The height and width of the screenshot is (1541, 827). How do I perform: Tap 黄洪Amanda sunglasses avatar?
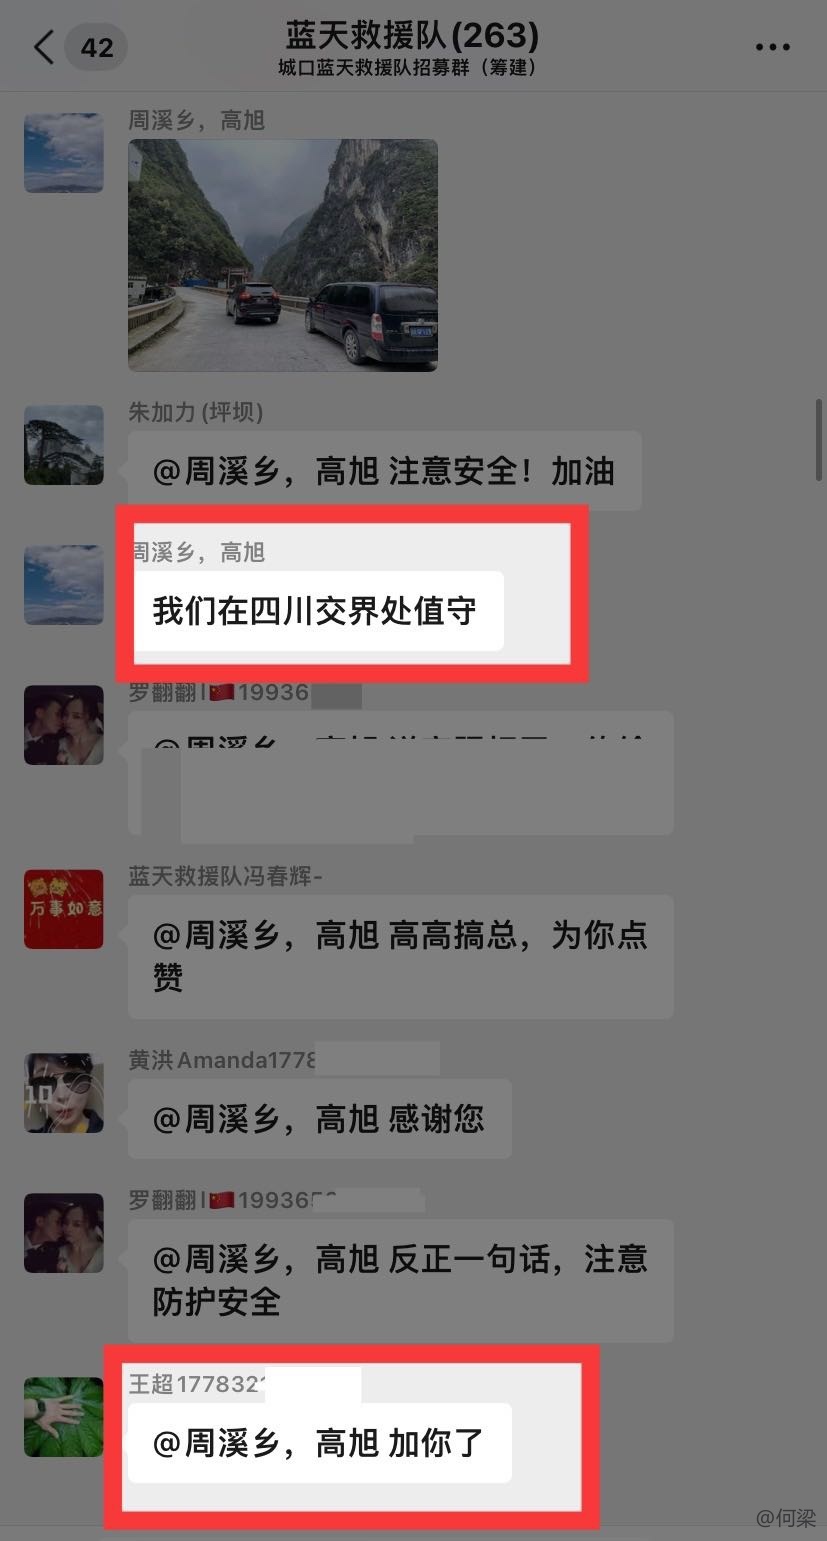tap(64, 1093)
